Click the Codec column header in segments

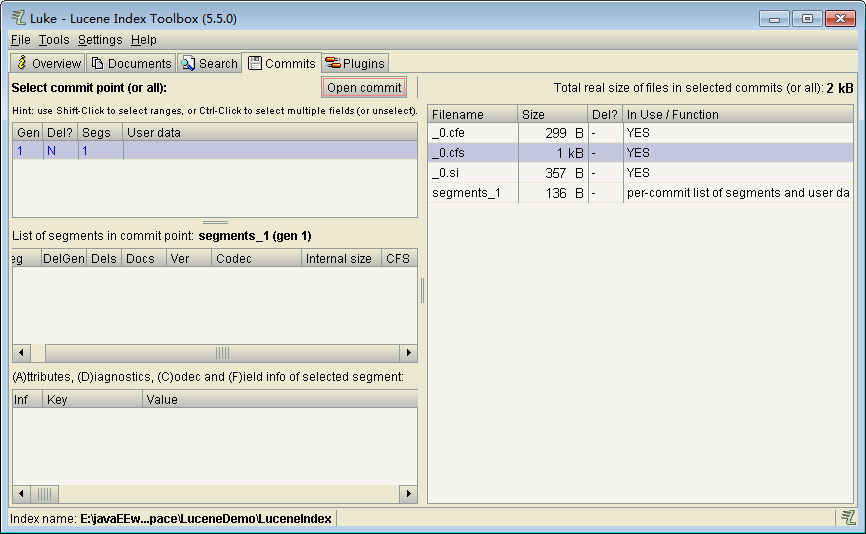(x=256, y=258)
